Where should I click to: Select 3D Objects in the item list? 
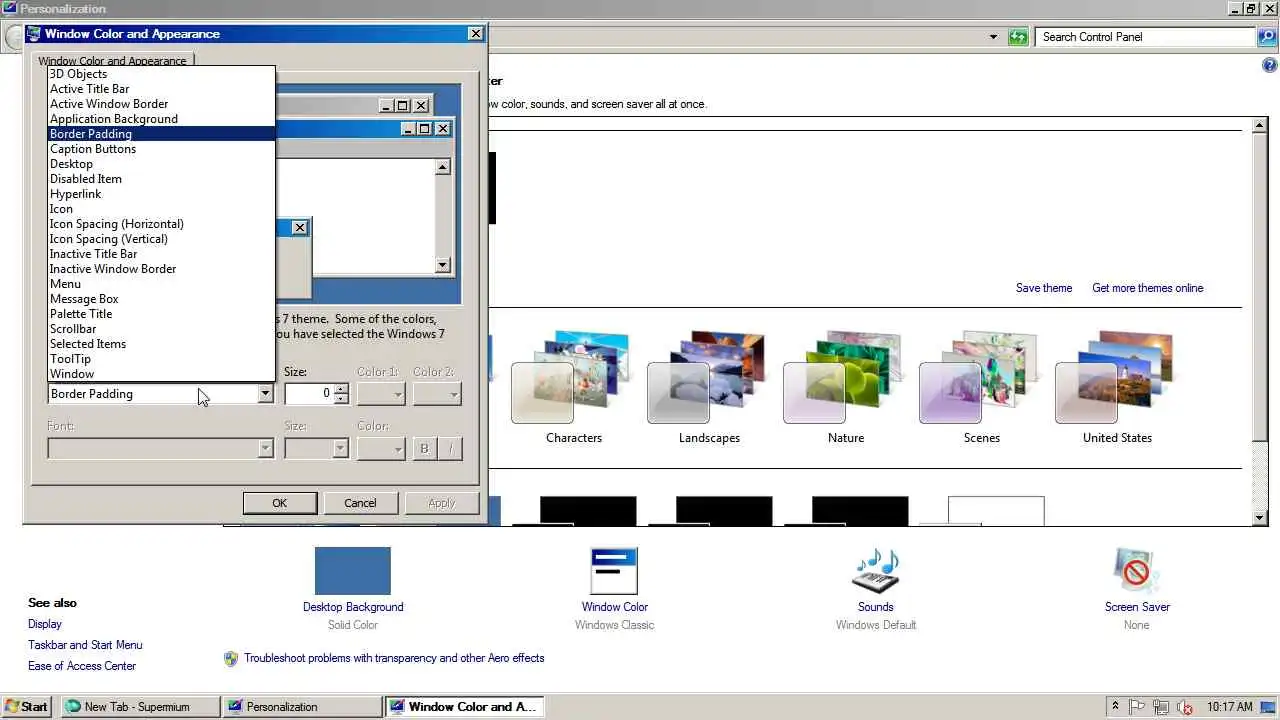pyautogui.click(x=161, y=74)
